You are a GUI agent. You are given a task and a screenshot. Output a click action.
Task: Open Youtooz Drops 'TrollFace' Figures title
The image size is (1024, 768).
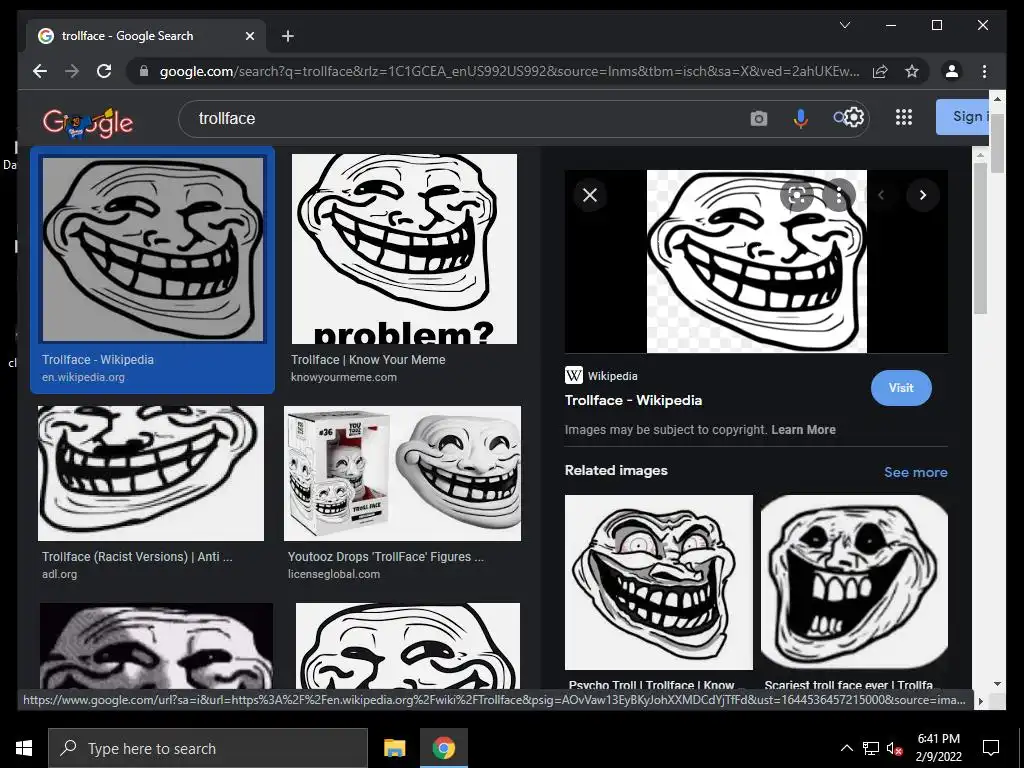point(386,557)
